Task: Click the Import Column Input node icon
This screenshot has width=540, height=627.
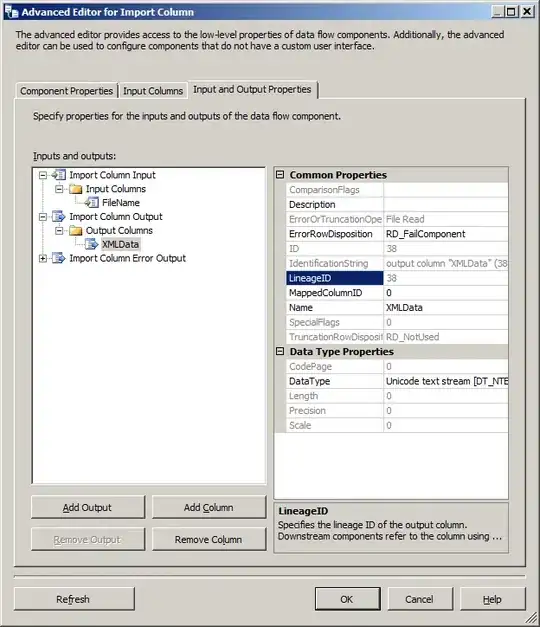Action: pyautogui.click(x=58, y=175)
